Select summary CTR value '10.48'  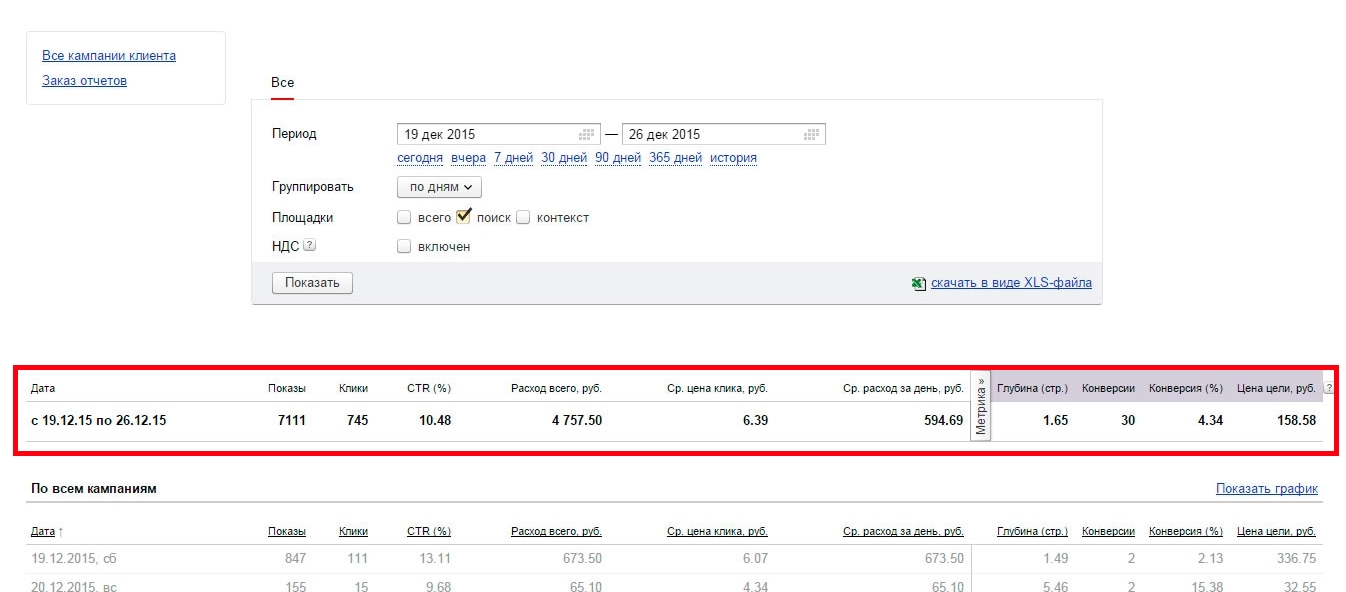[x=435, y=421]
